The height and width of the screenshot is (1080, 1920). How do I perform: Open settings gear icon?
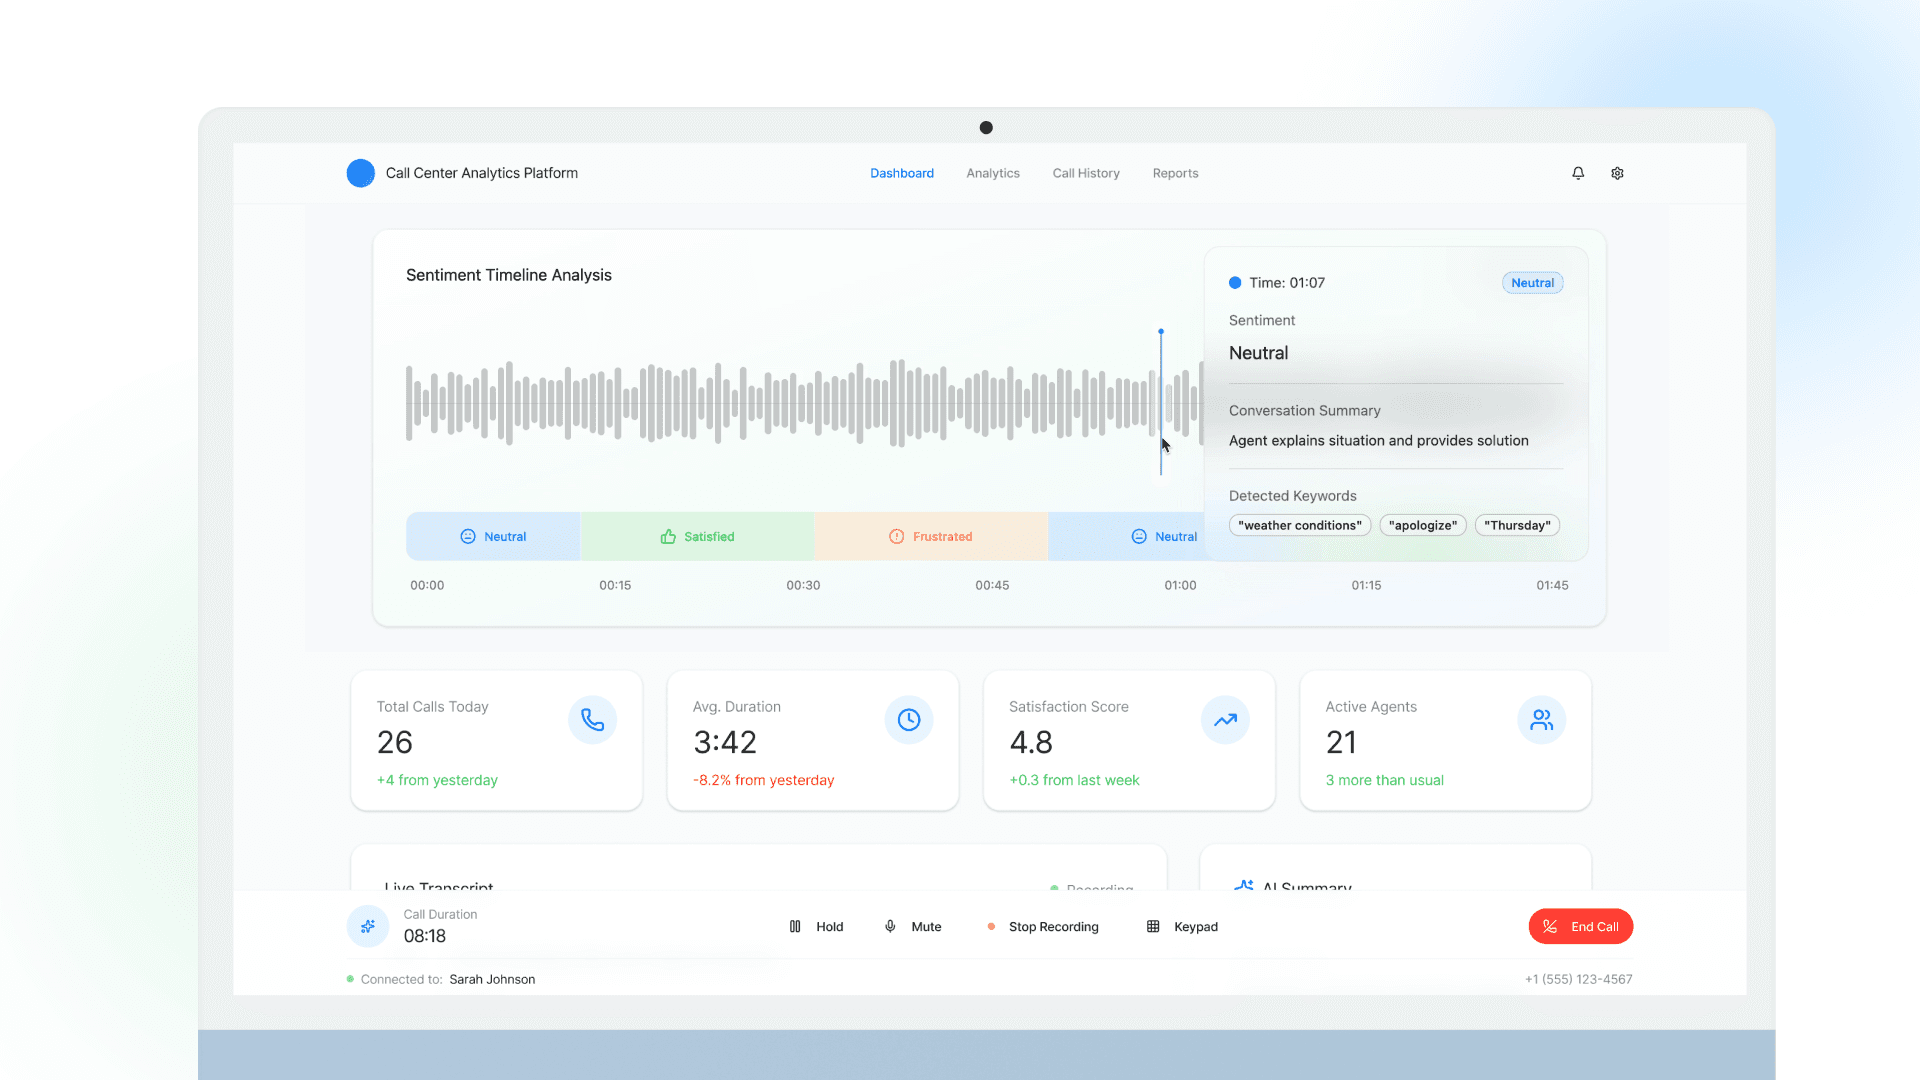pyautogui.click(x=1617, y=173)
